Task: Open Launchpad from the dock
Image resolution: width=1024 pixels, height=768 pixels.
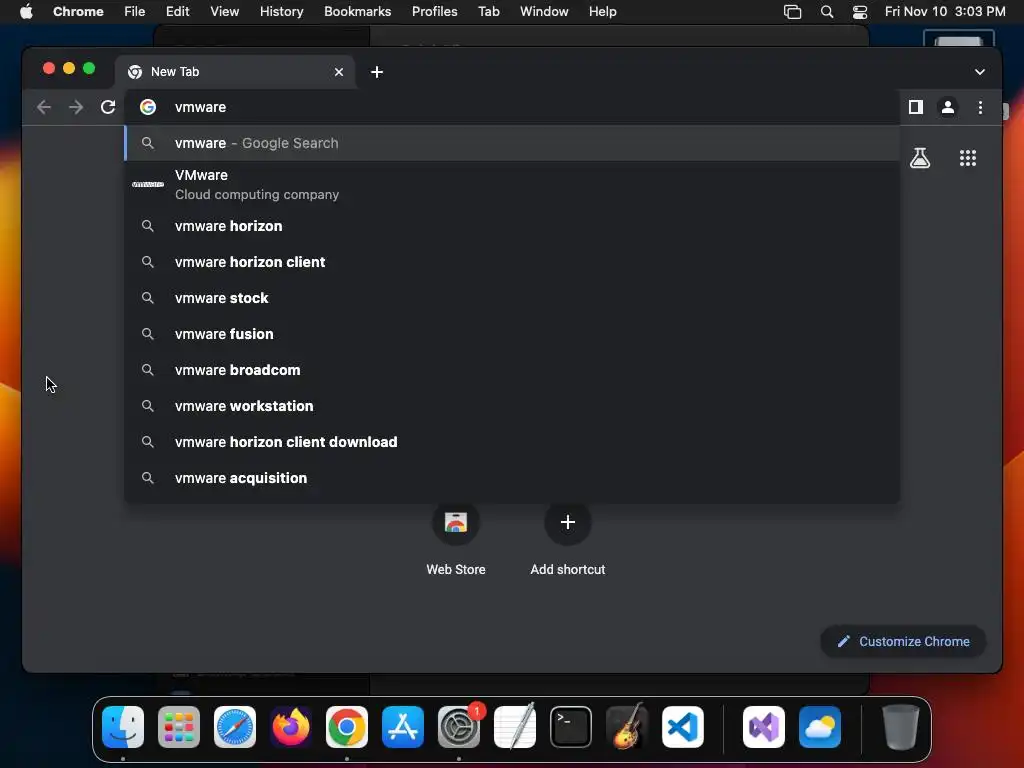Action: (179, 727)
